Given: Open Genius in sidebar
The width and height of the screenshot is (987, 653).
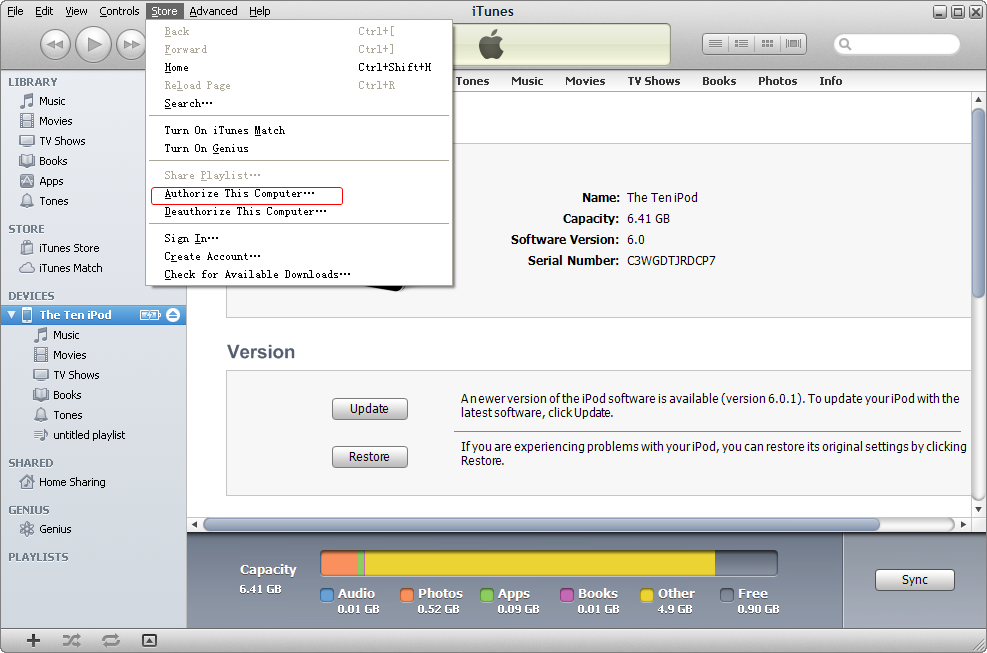Looking at the screenshot, I should tap(55, 530).
